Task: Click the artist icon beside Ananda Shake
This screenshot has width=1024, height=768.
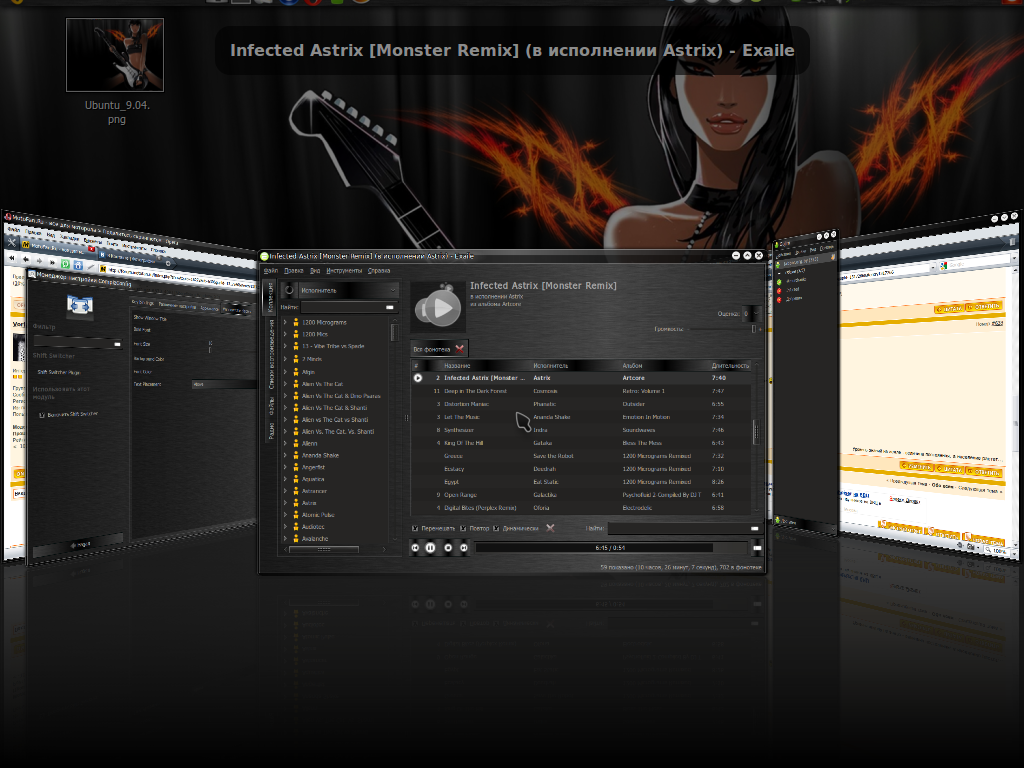Action: pos(296,455)
